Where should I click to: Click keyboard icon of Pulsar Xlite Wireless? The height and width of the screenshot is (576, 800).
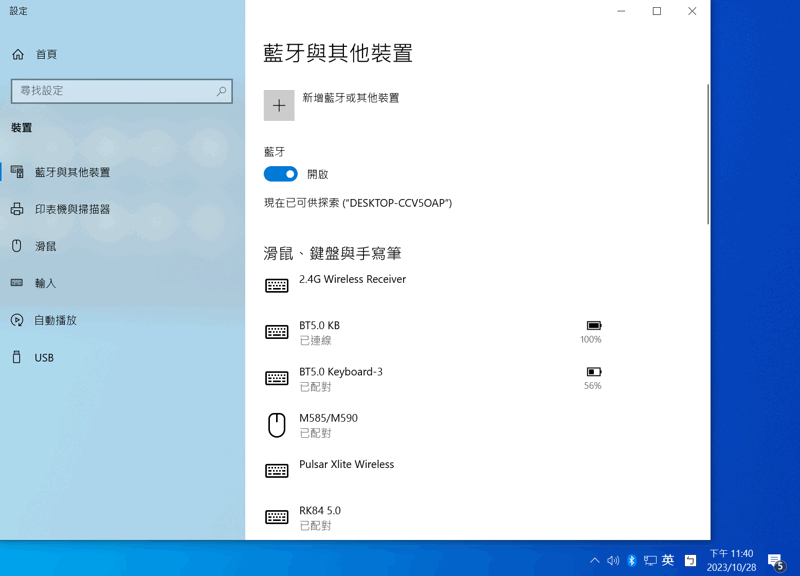pyautogui.click(x=277, y=471)
